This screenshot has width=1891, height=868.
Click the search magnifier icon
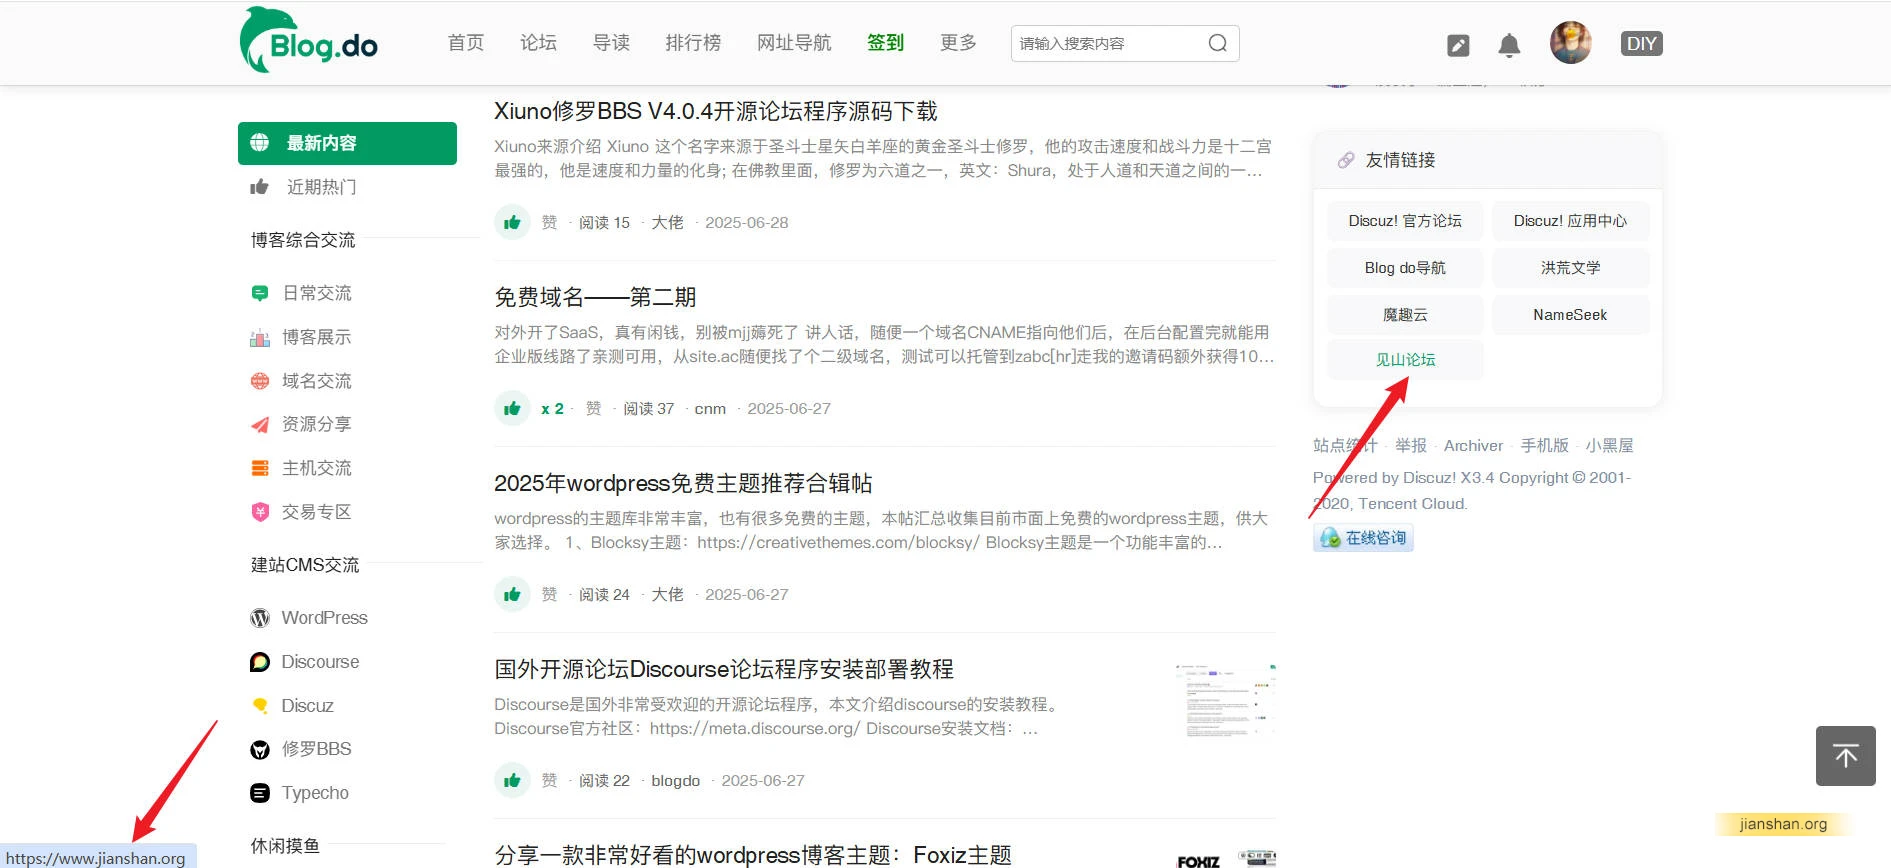coord(1217,43)
